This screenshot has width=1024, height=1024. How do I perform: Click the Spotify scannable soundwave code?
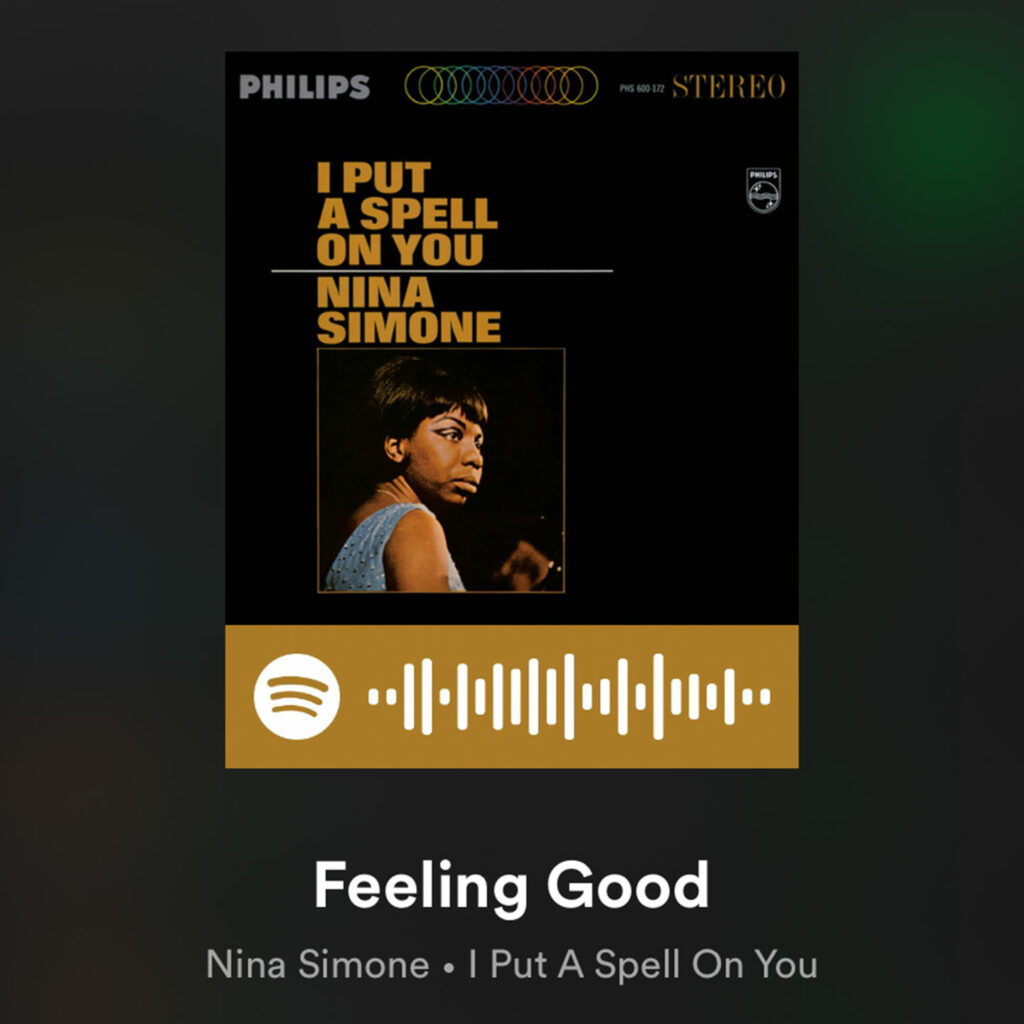coord(569,696)
